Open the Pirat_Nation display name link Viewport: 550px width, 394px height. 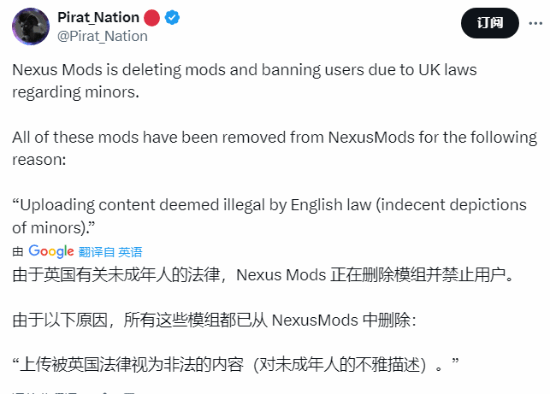click(98, 17)
